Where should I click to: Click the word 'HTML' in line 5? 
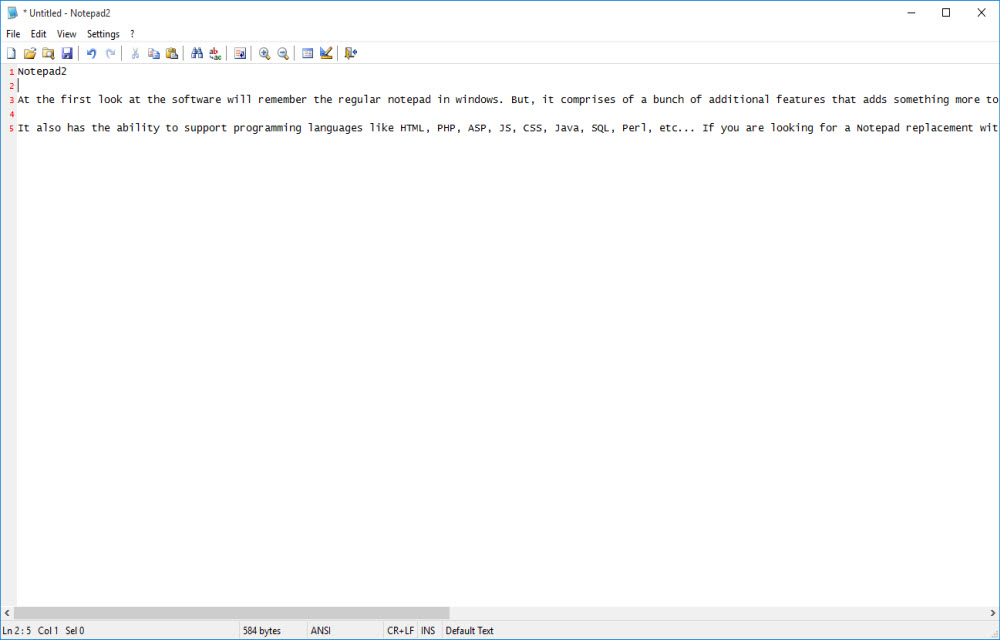pyautogui.click(x=412, y=128)
